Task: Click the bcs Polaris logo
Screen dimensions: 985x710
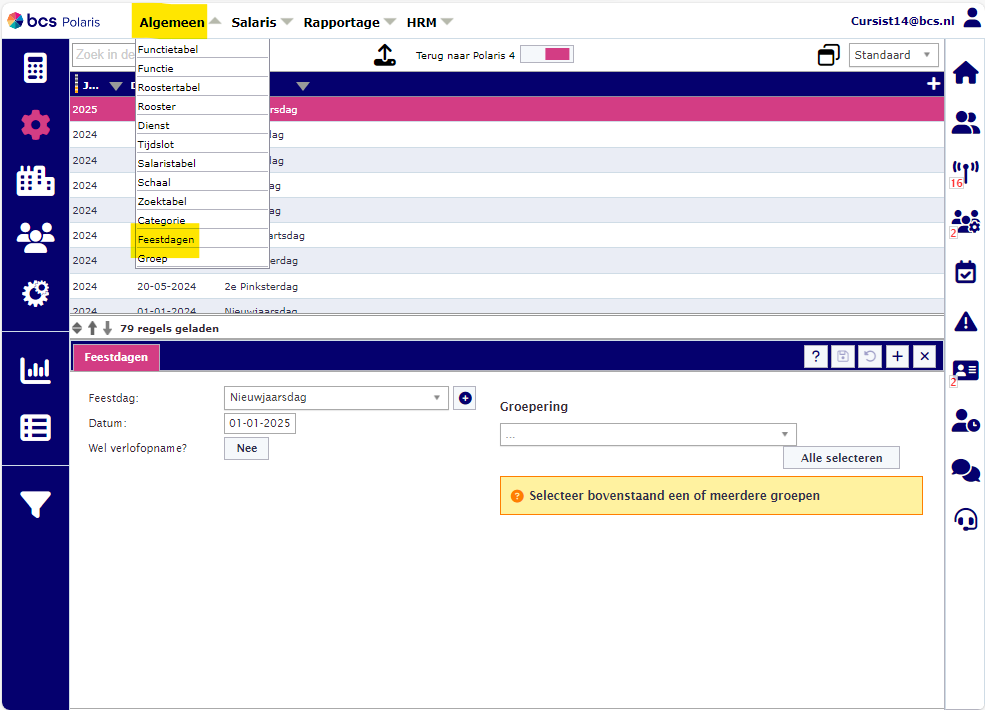Action: 54,21
